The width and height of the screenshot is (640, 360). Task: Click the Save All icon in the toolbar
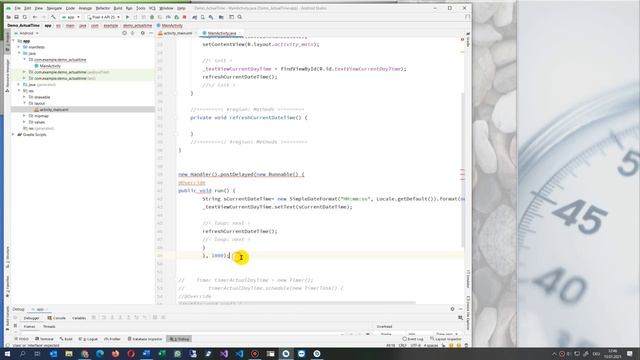point(16,17)
